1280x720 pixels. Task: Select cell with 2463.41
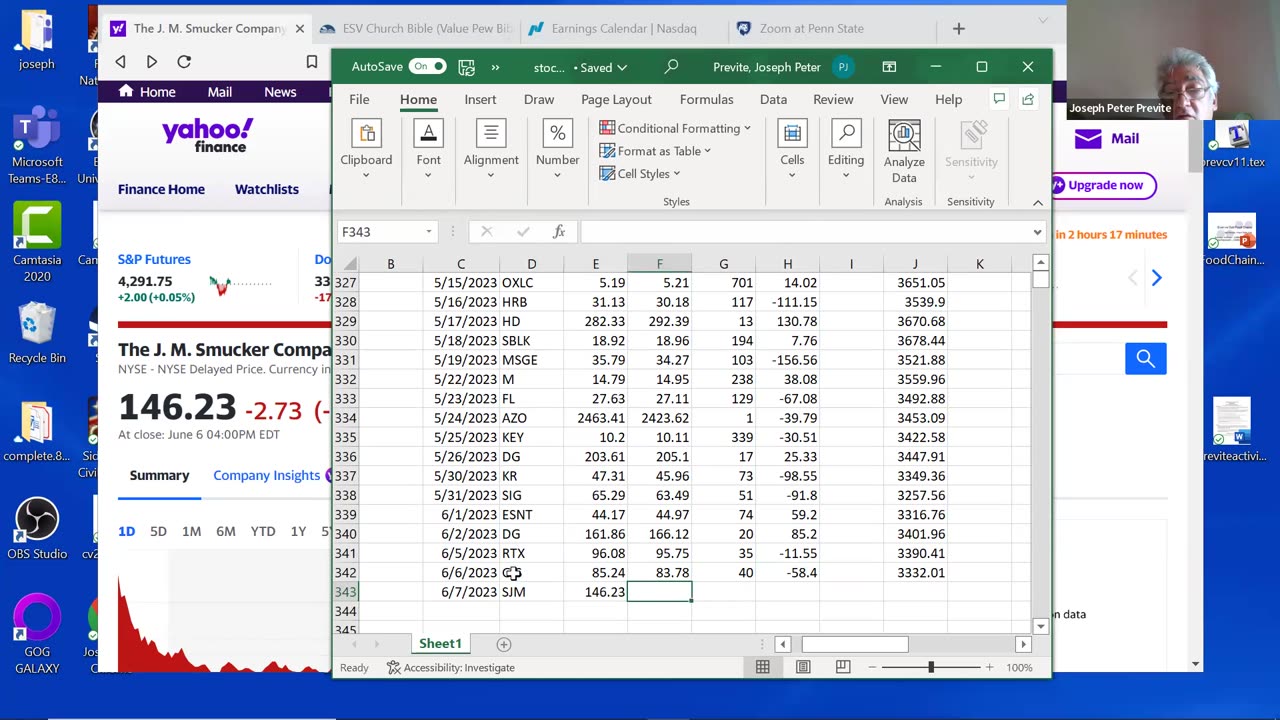click(595, 418)
